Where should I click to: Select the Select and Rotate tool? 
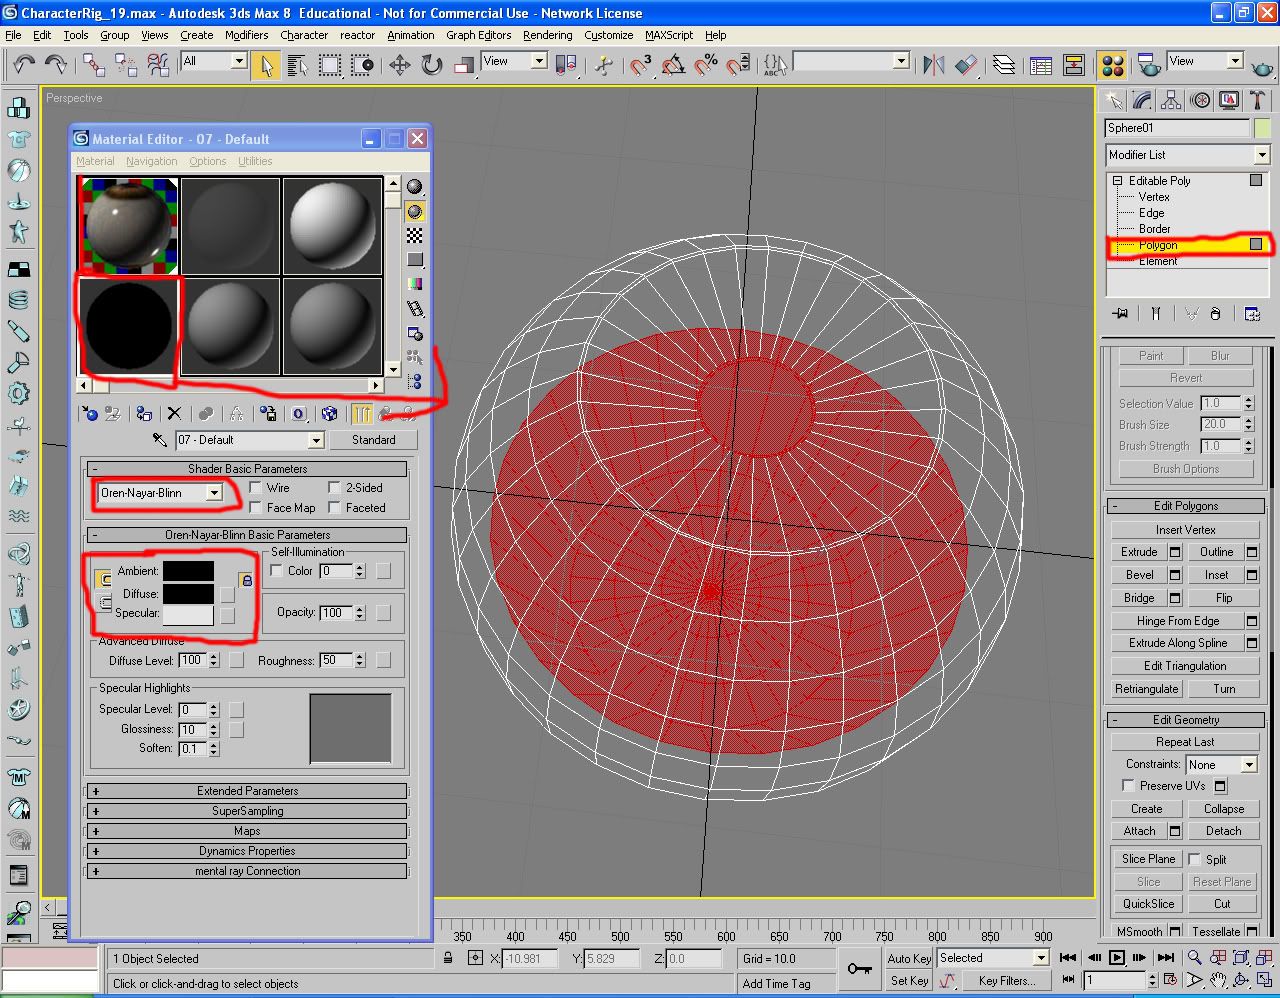coord(432,66)
